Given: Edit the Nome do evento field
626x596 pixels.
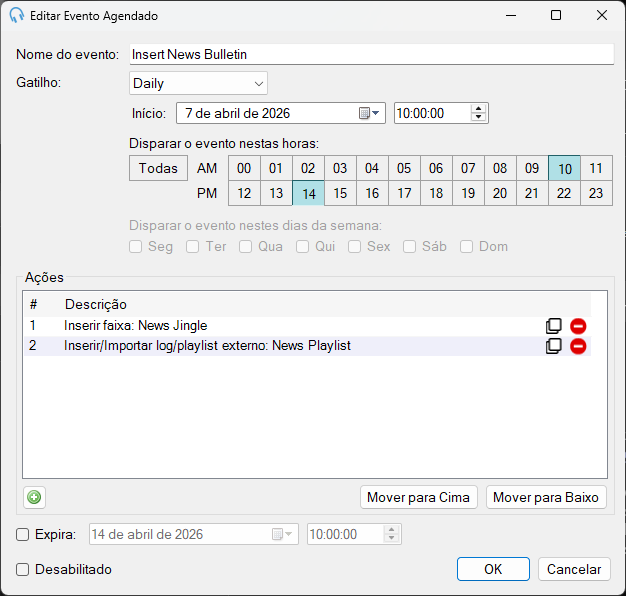Looking at the screenshot, I should pos(372,54).
